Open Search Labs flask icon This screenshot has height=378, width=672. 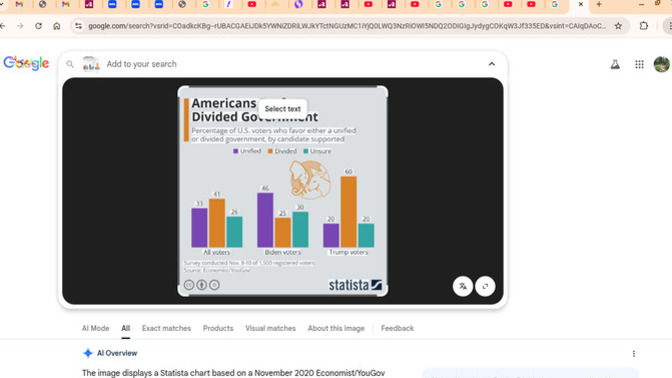[x=615, y=64]
